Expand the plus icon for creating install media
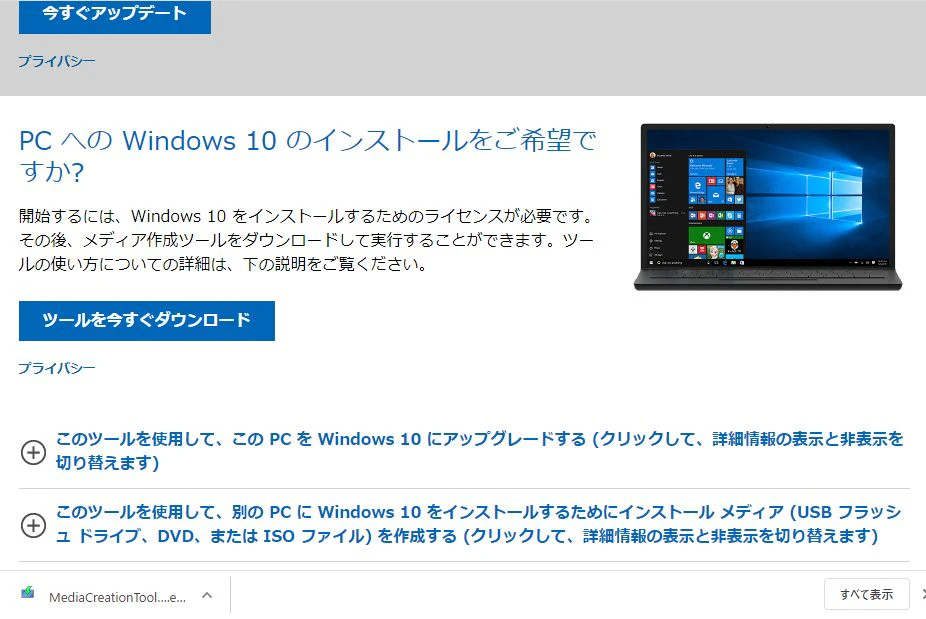The height and width of the screenshot is (619, 926). click(33, 525)
